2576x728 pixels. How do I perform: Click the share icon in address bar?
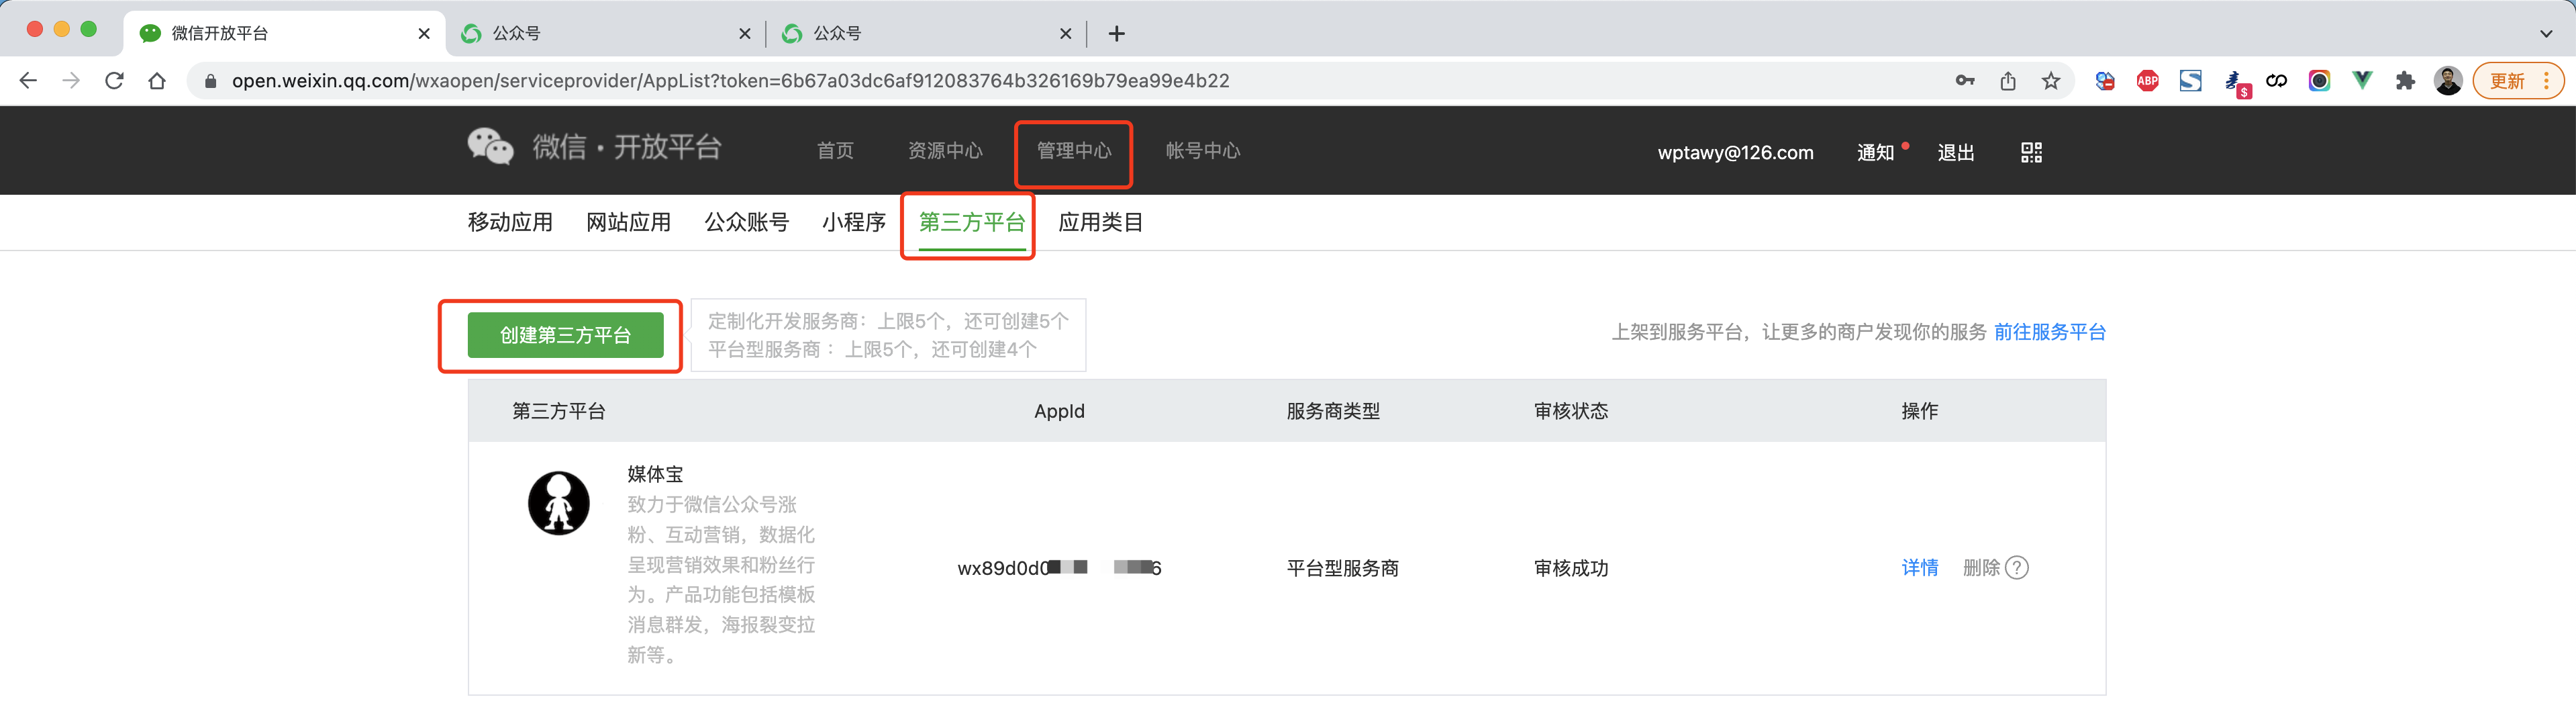(x=2008, y=81)
